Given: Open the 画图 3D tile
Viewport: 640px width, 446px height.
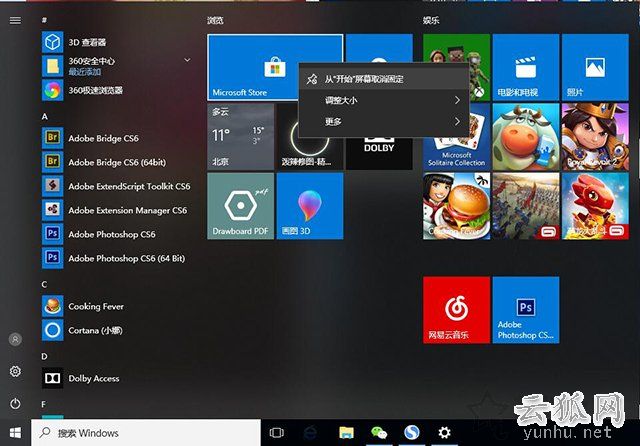Looking at the screenshot, I should [x=310, y=206].
